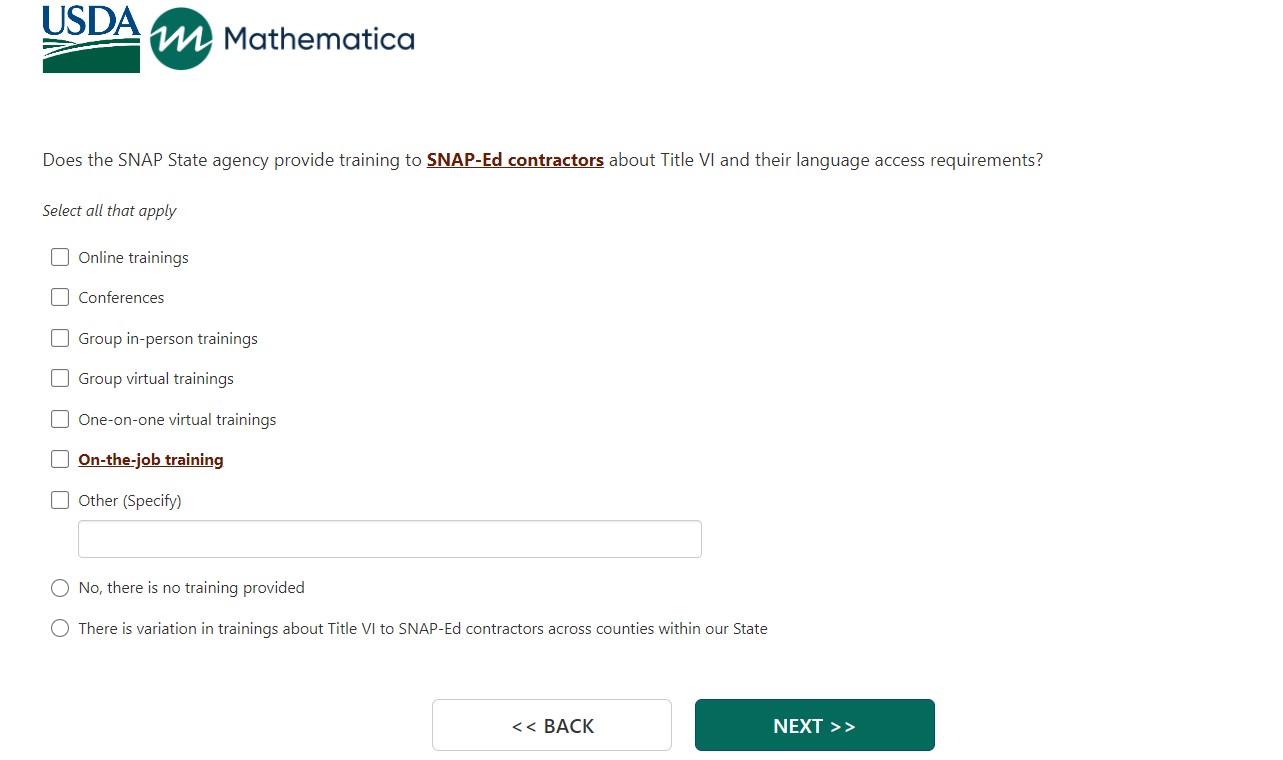Check the Online trainings checkbox
This screenshot has width=1283, height=760.
click(60, 258)
